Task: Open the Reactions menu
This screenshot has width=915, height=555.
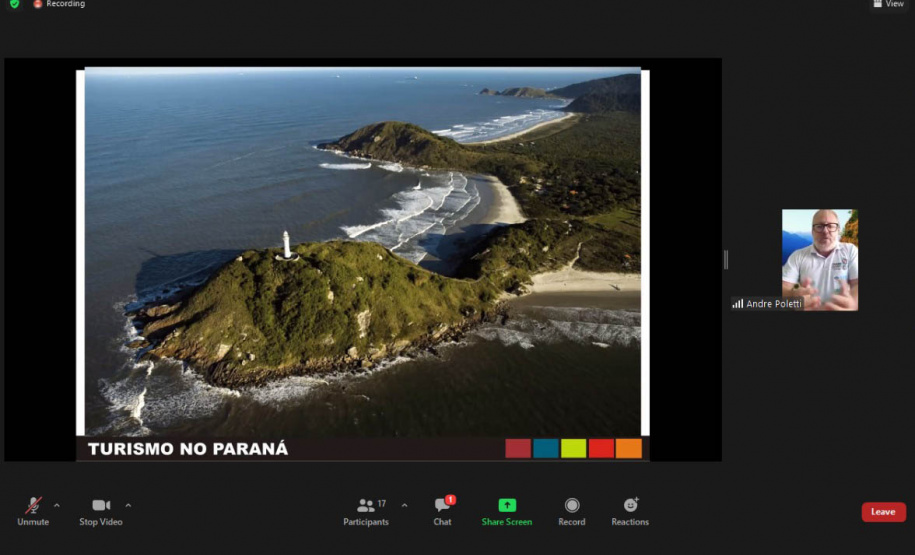Action: pyautogui.click(x=630, y=511)
